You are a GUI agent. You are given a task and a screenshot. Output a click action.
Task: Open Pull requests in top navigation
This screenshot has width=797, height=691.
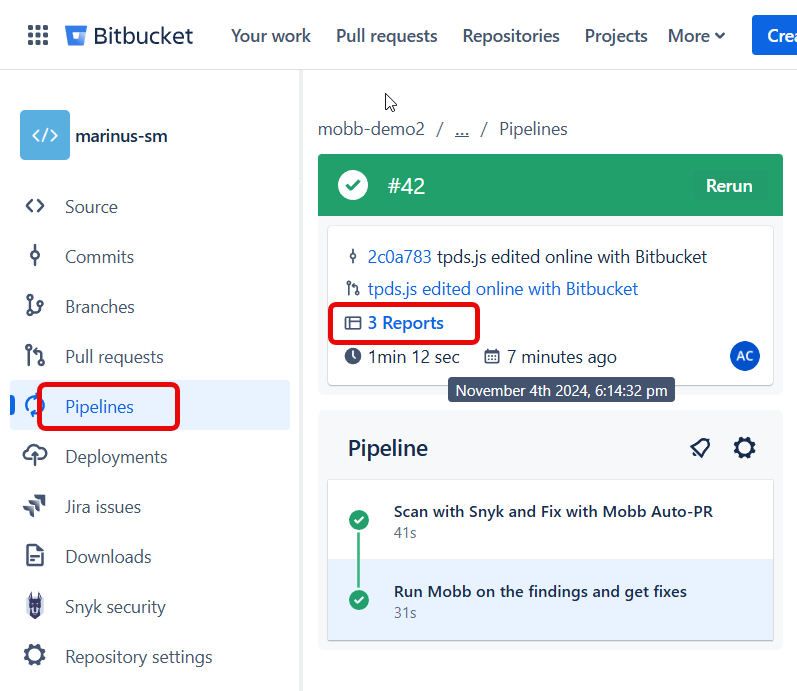tap(386, 36)
